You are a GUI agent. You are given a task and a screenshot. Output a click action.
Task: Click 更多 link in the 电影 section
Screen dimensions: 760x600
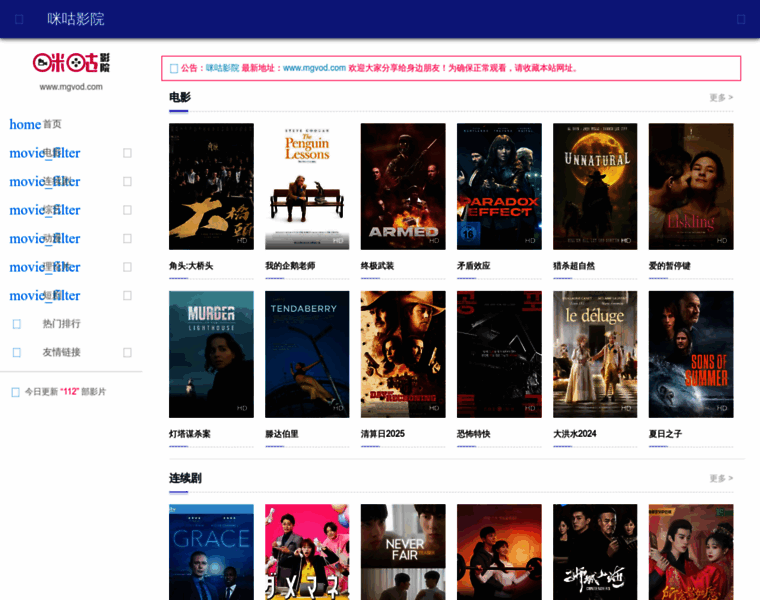[720, 98]
